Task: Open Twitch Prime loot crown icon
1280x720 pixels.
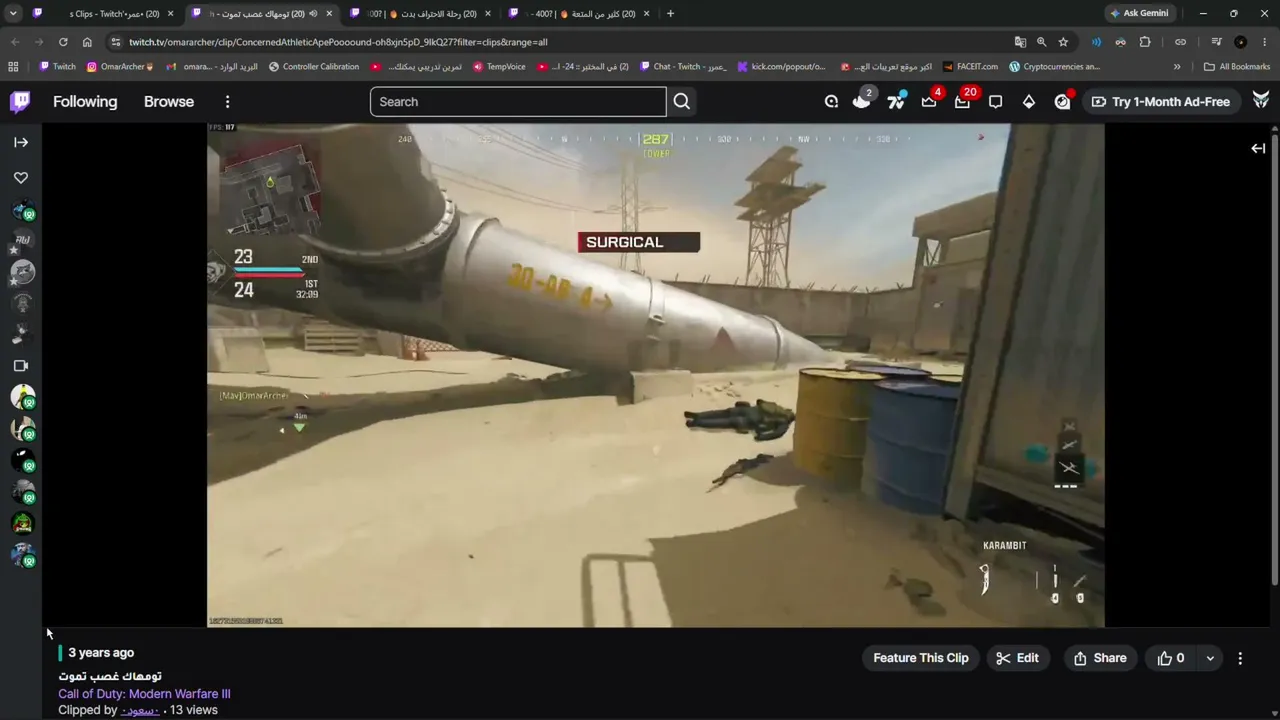Action: [x=929, y=101]
